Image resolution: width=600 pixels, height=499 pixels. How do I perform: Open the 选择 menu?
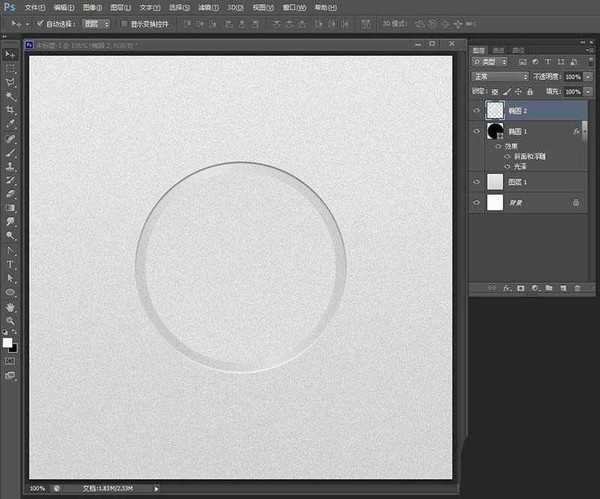click(178, 7)
